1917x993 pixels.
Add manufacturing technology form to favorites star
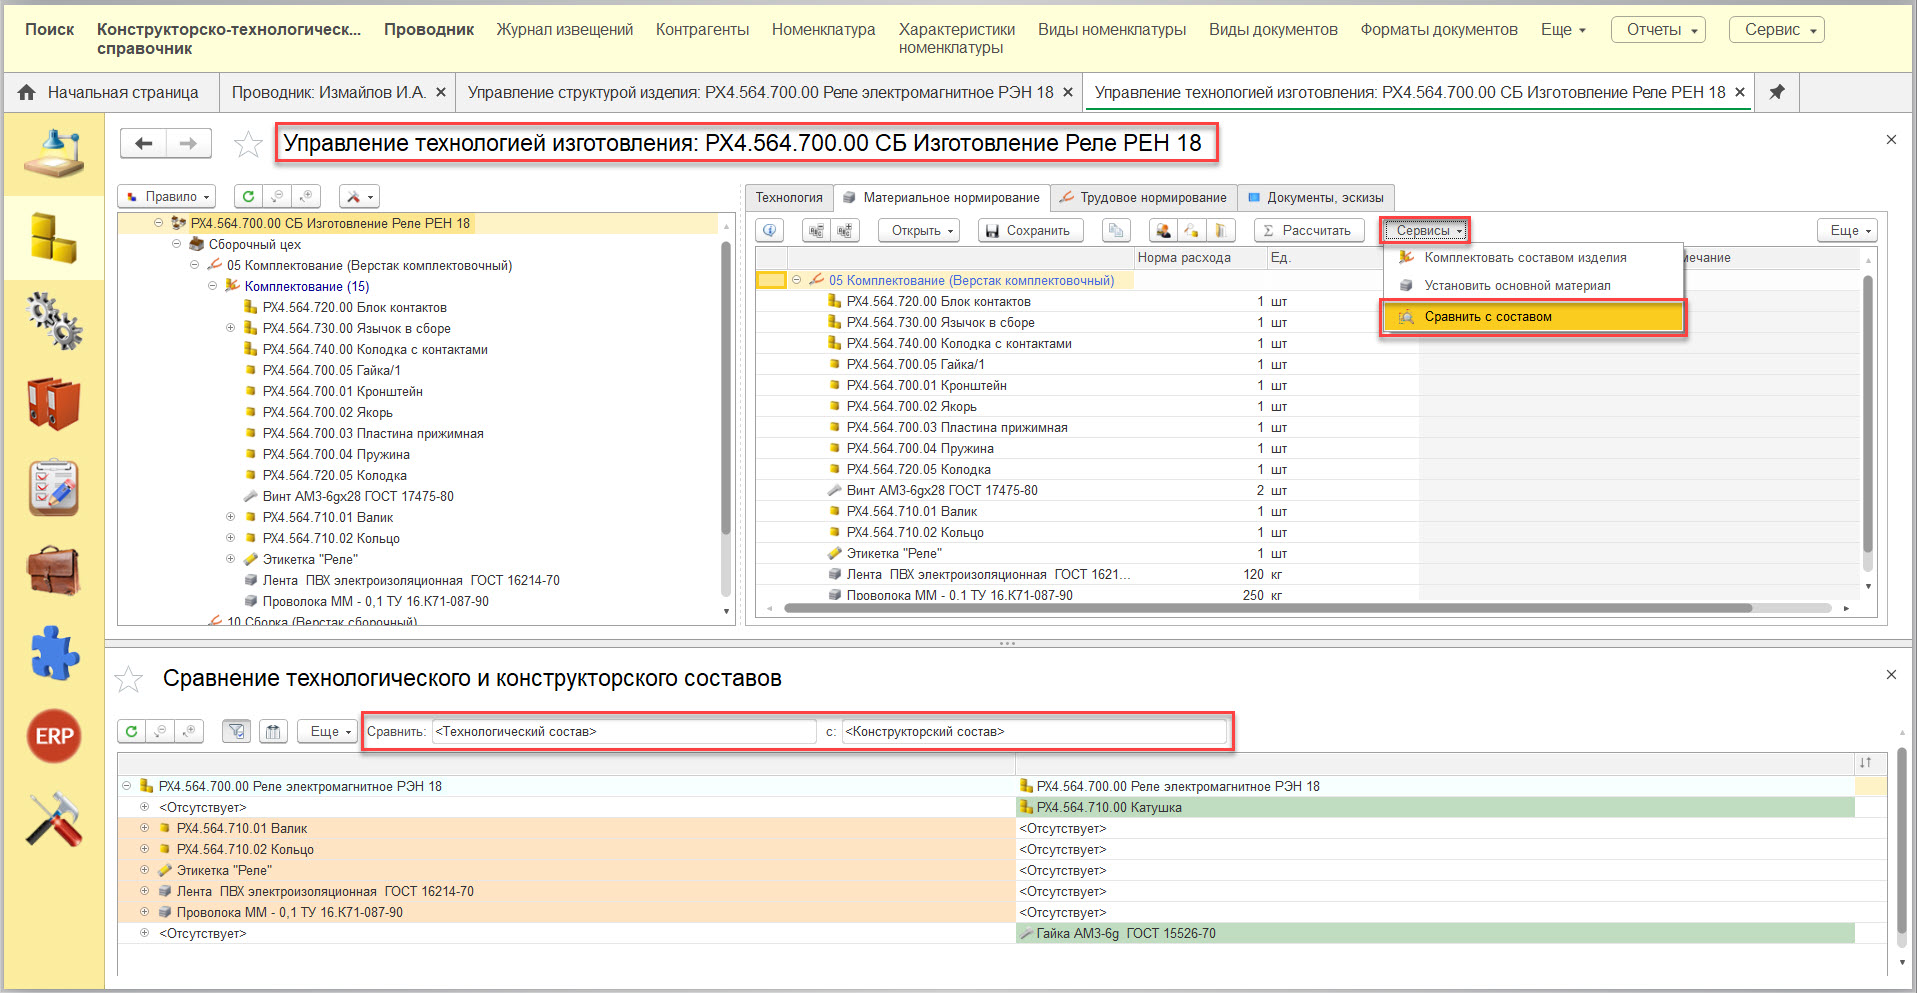tap(248, 145)
